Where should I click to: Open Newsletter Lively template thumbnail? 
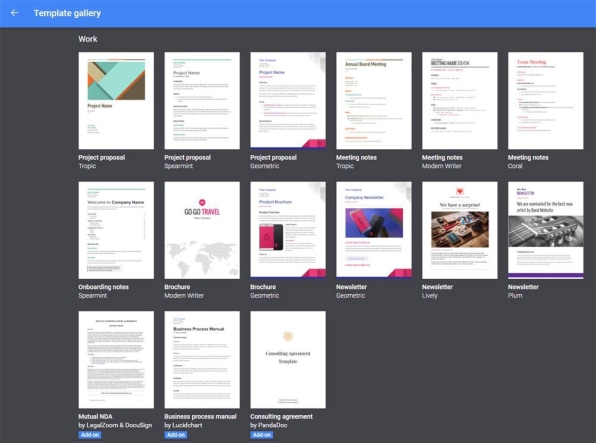[460, 230]
